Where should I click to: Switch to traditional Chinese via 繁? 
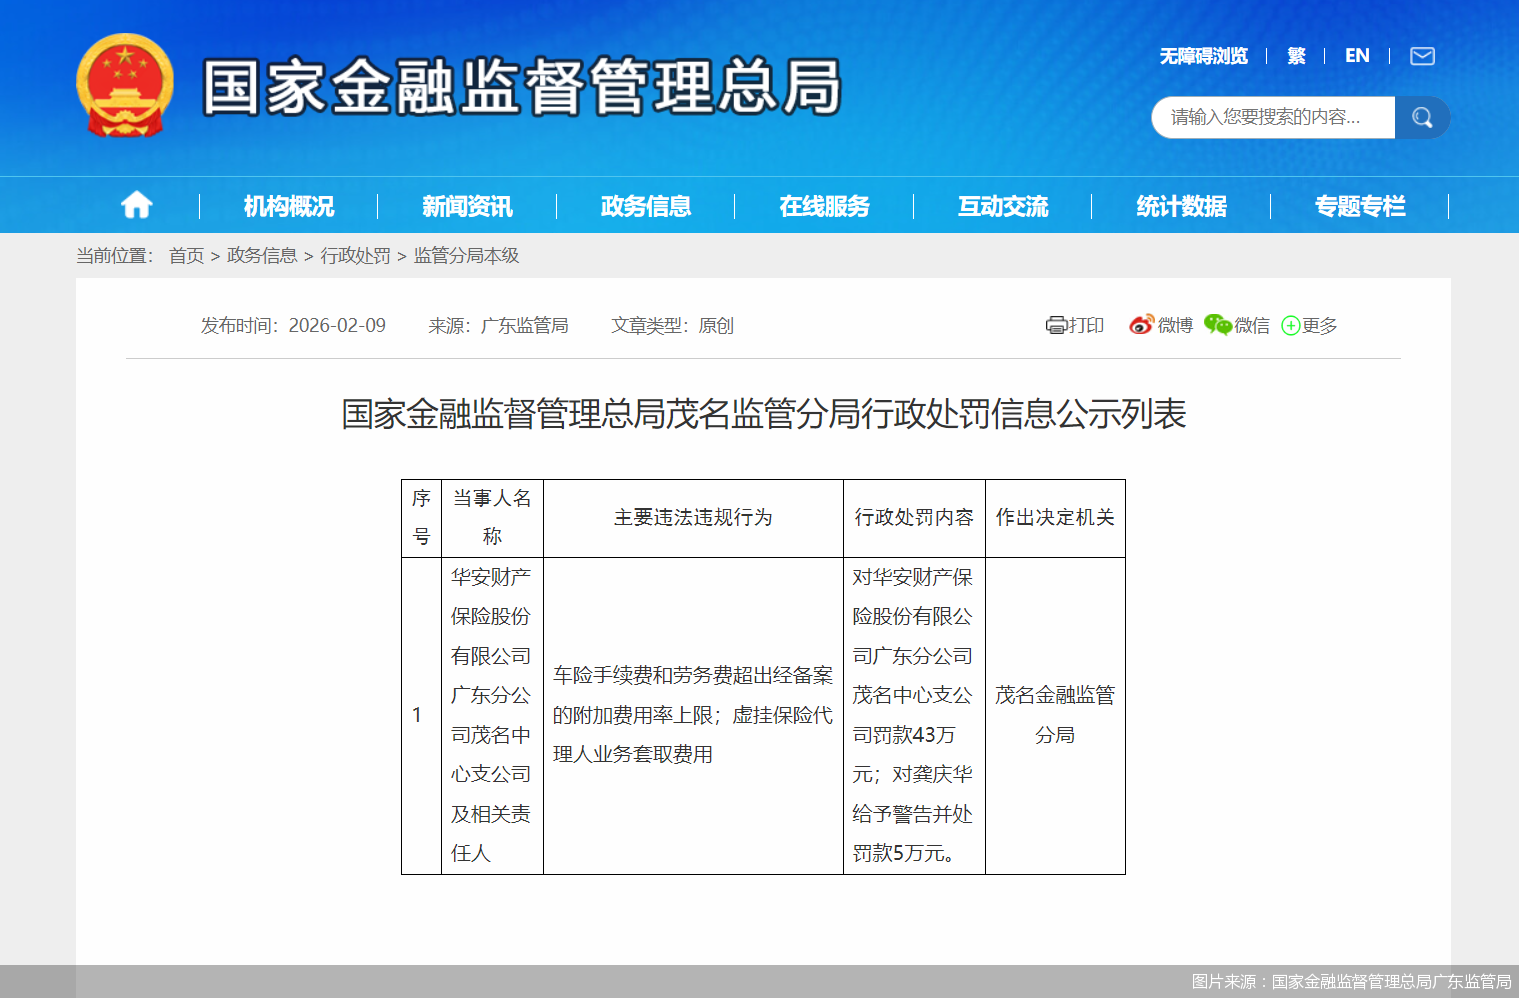(1296, 56)
